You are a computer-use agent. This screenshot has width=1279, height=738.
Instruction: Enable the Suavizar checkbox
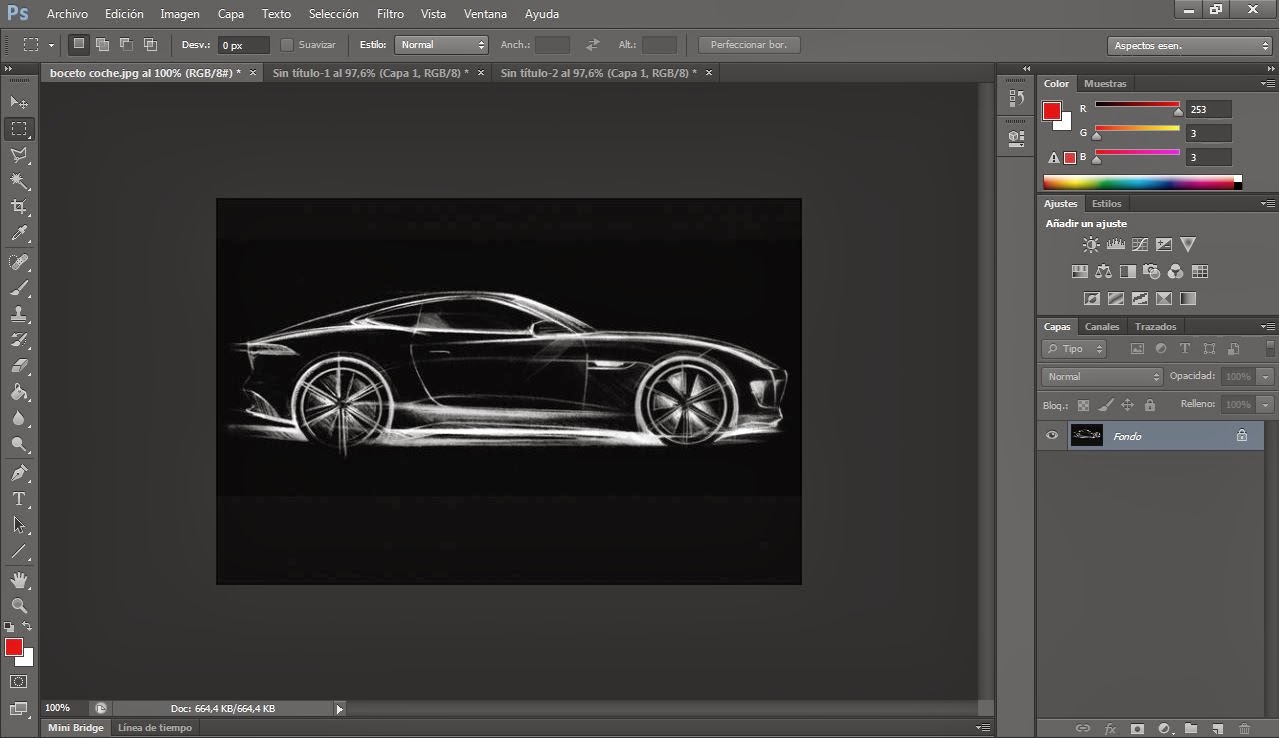[x=287, y=45]
